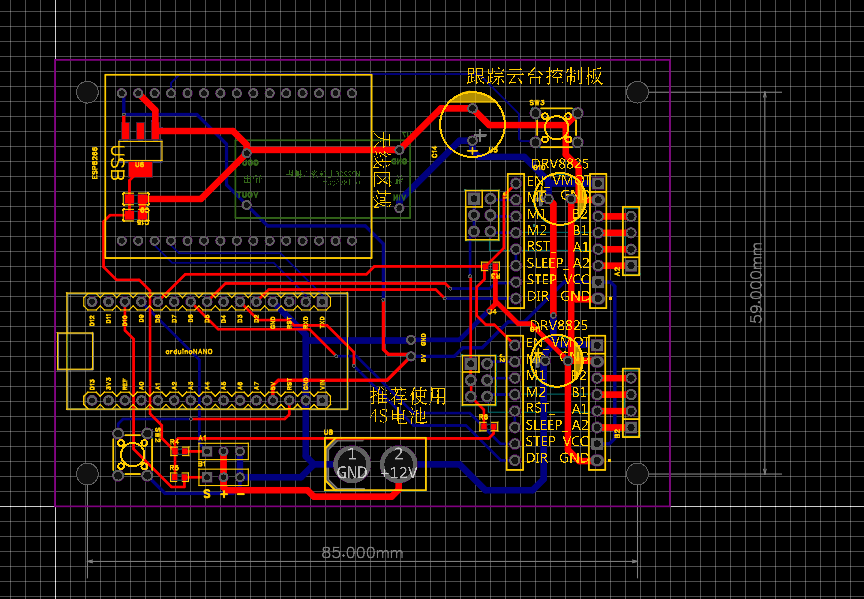Select the board title text 跟踪云台控制板
Viewport: 864px width, 599px height.
pyautogui.click(x=534, y=76)
